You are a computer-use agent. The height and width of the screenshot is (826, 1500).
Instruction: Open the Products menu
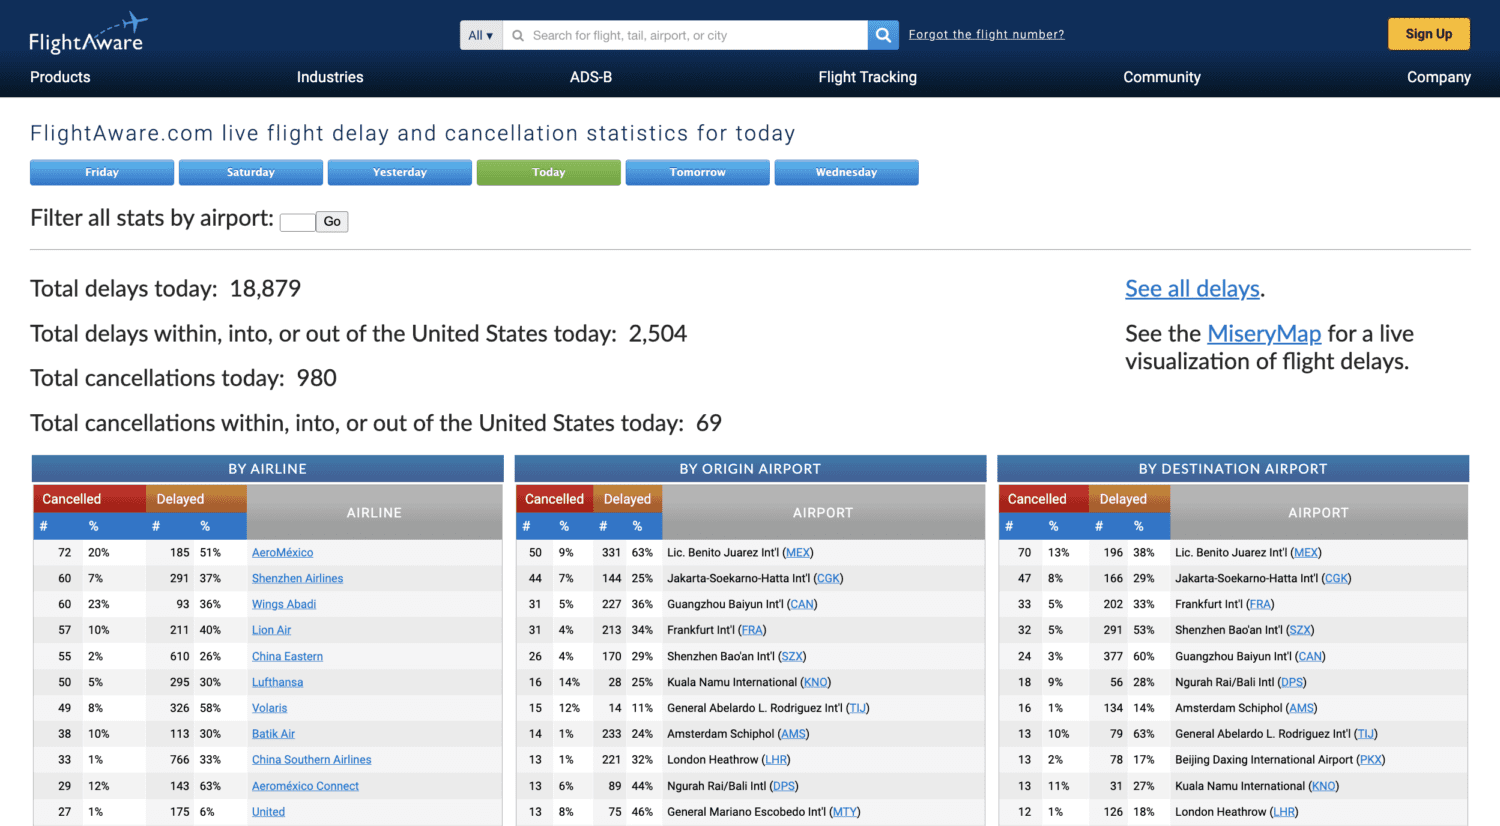[60, 77]
